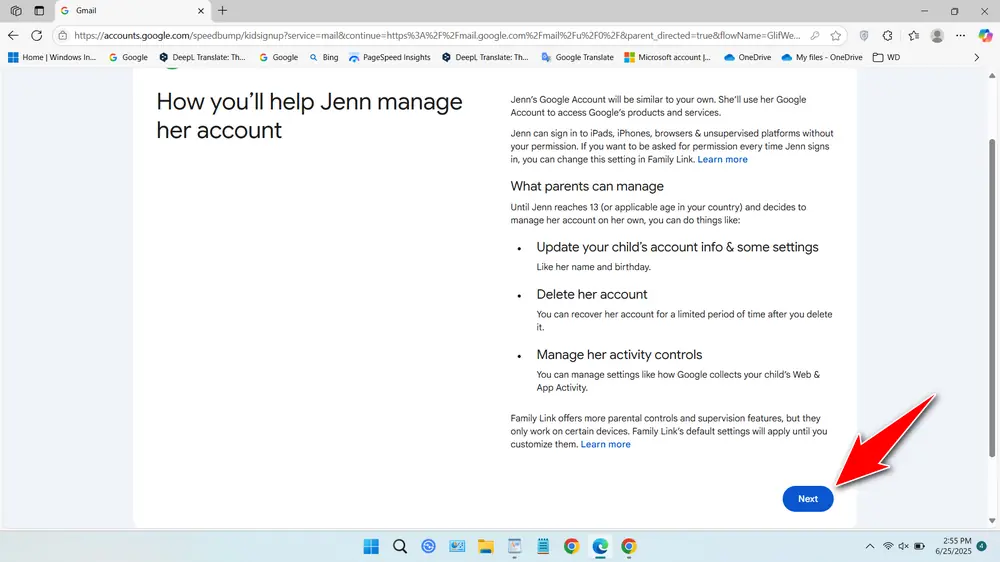Click the 'What parents can manage' heading

pos(587,187)
